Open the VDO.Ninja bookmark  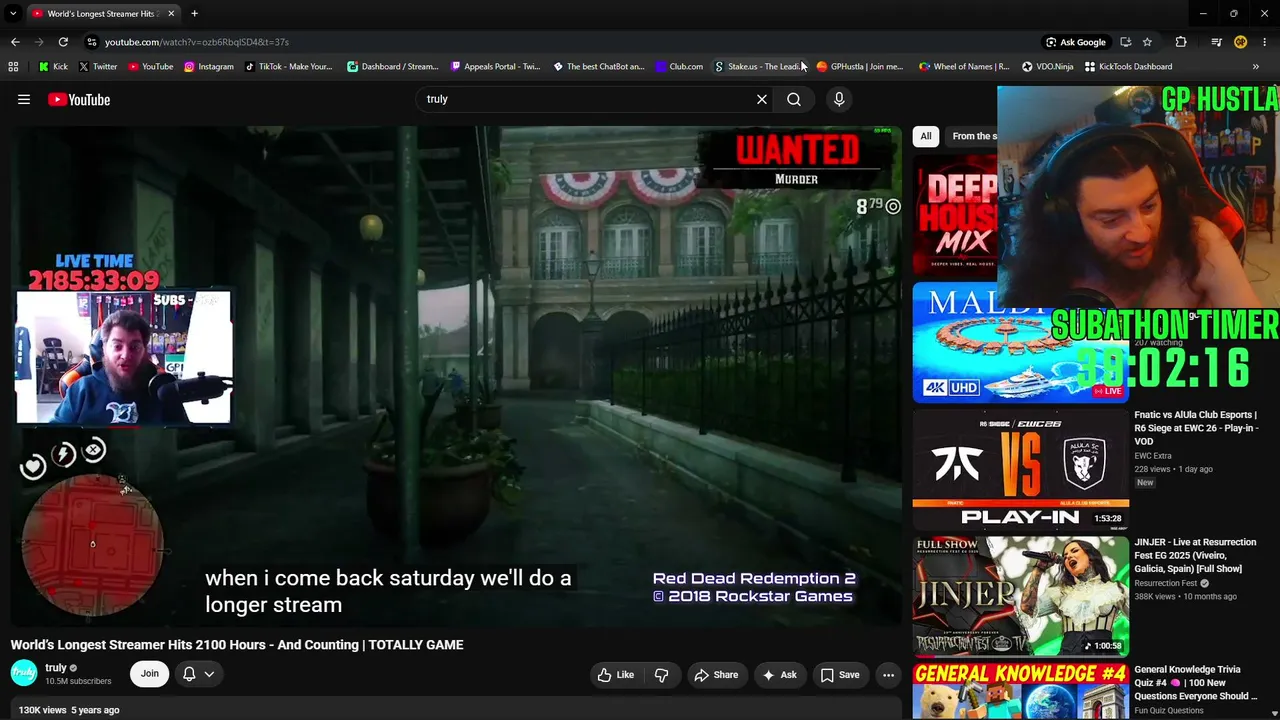[1047, 67]
